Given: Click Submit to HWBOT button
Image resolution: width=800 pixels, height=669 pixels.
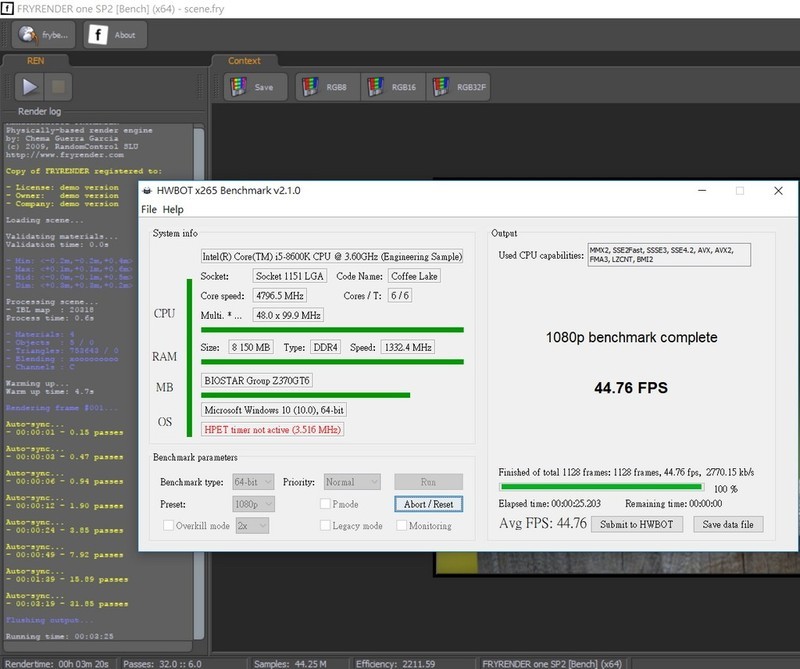Looking at the screenshot, I should click(x=637, y=524).
